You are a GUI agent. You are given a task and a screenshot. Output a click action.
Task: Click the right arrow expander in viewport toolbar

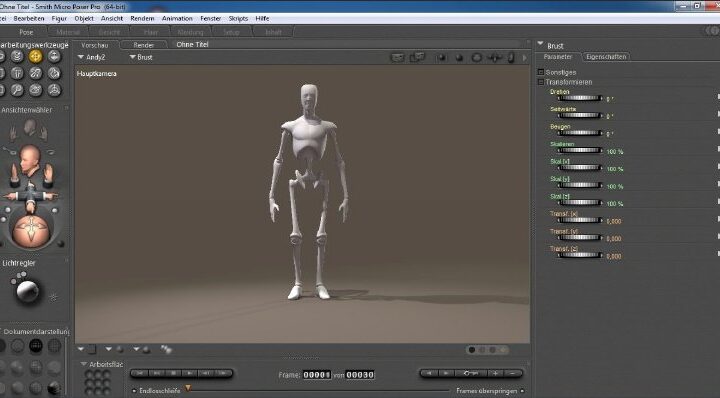coord(524,58)
